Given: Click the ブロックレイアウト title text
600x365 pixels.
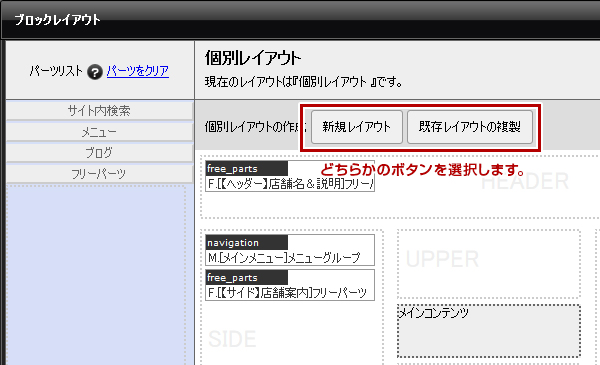Looking at the screenshot, I should (x=57, y=20).
